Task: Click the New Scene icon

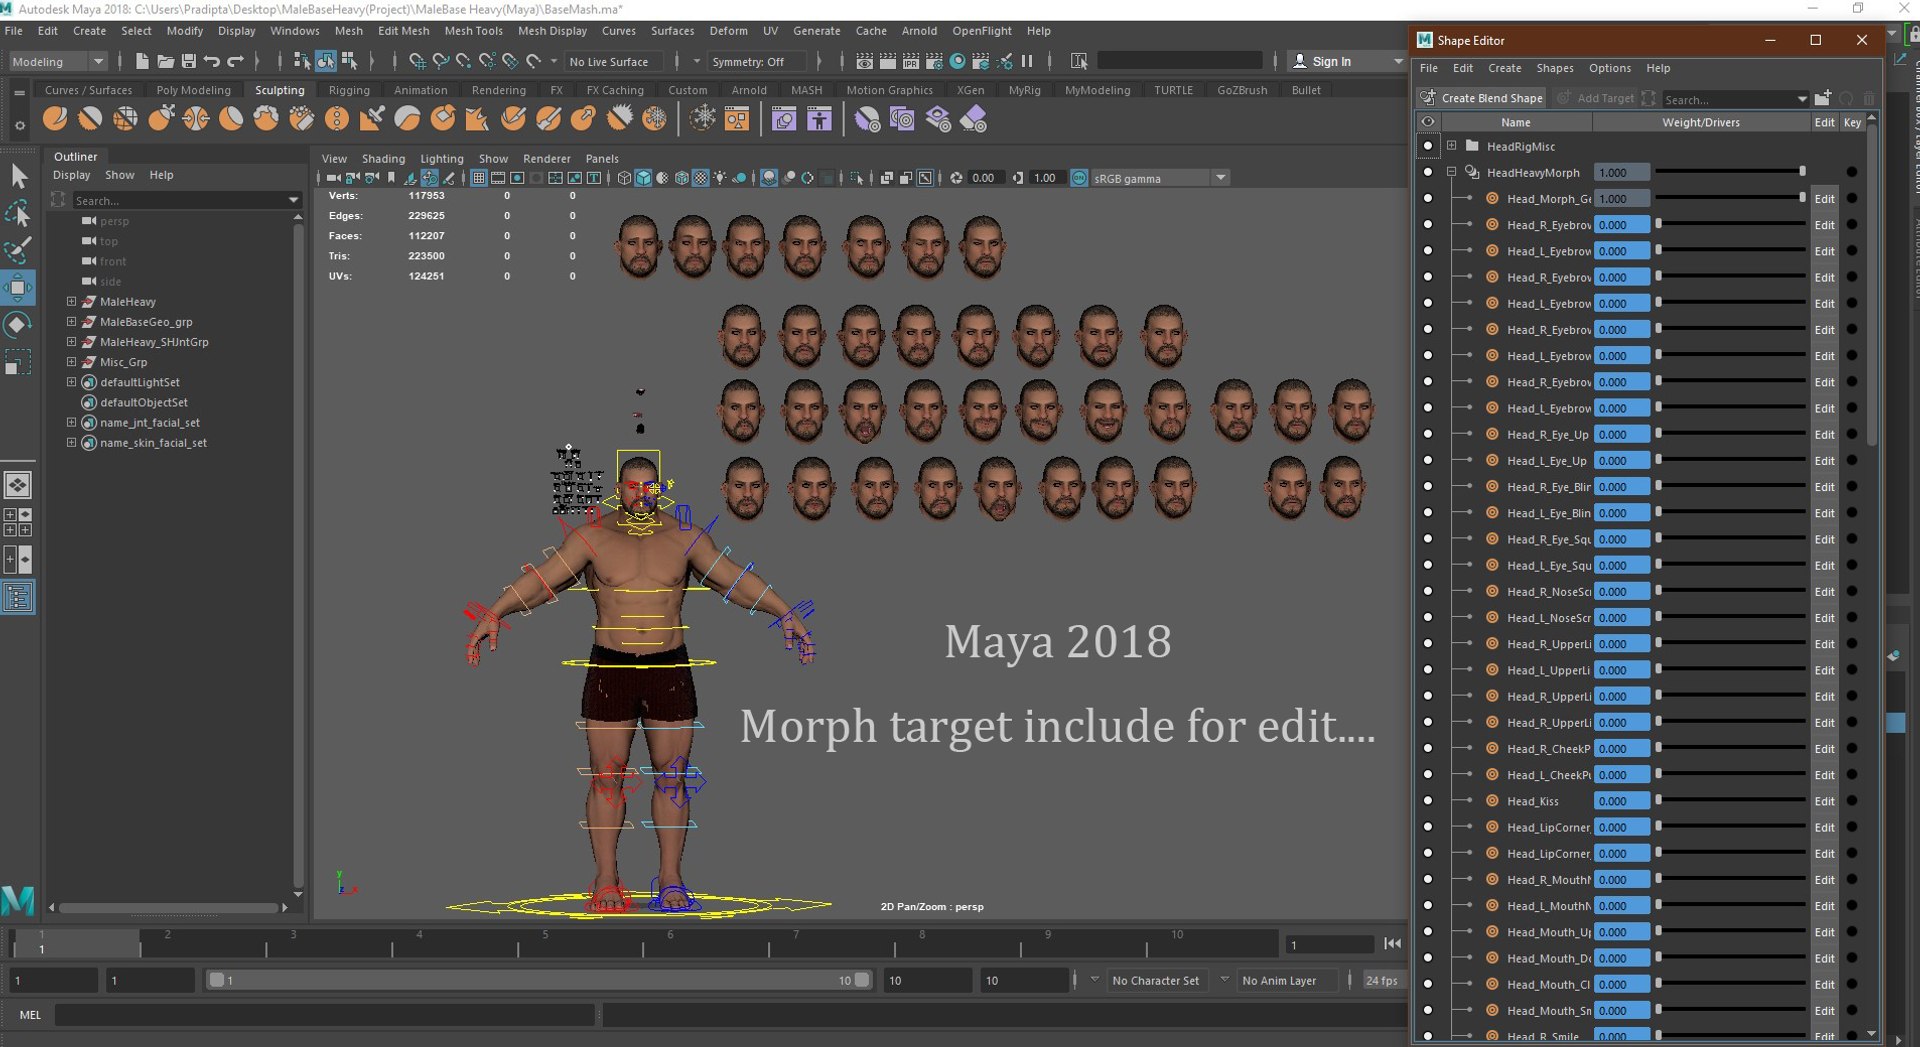Action: point(142,61)
